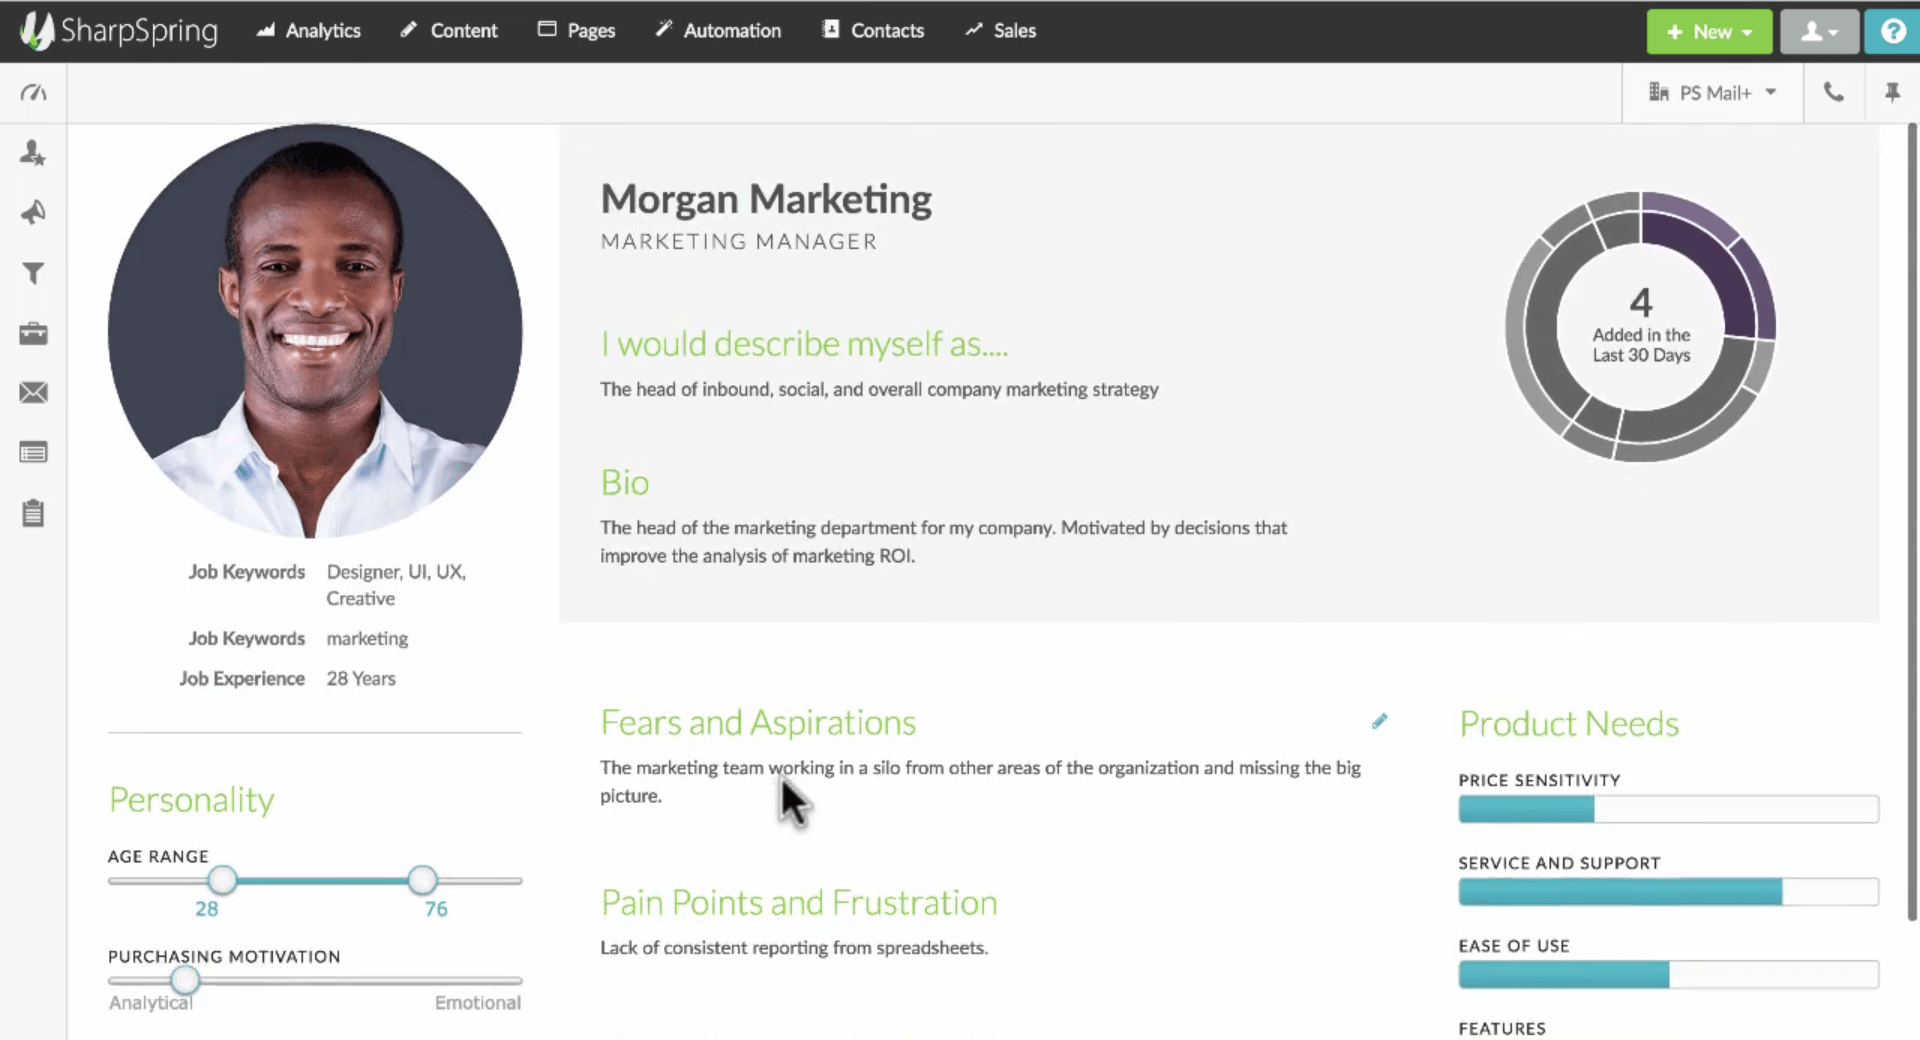Open the envelope email sidebar icon
This screenshot has width=1920, height=1040.
33,393
